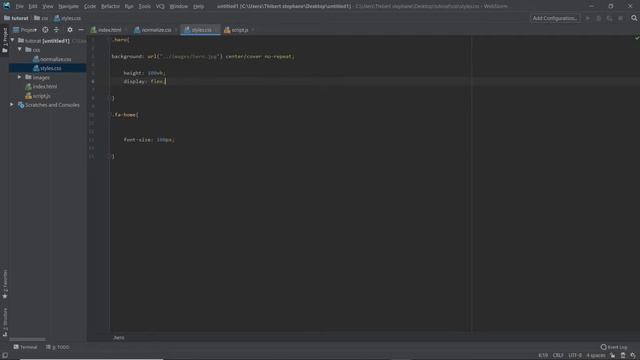Toggle the Project side tool window button

[x=5, y=40]
